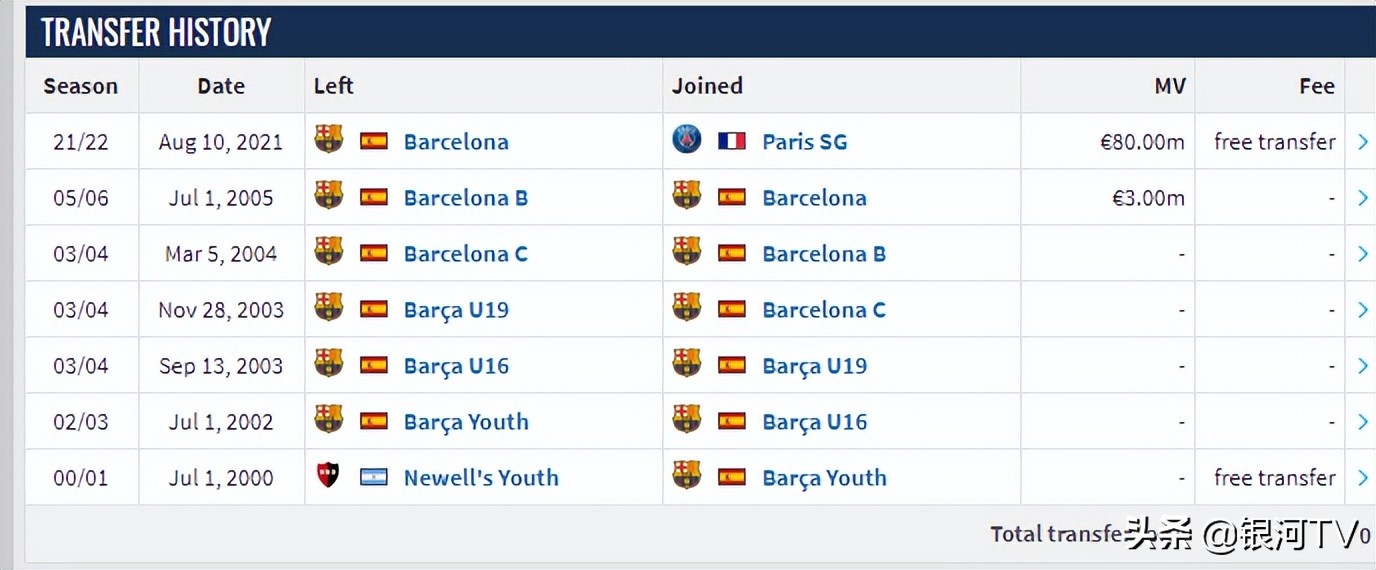
Task: Expand the Jul 1, 2000 transfer row arrow
Action: tap(1362, 478)
